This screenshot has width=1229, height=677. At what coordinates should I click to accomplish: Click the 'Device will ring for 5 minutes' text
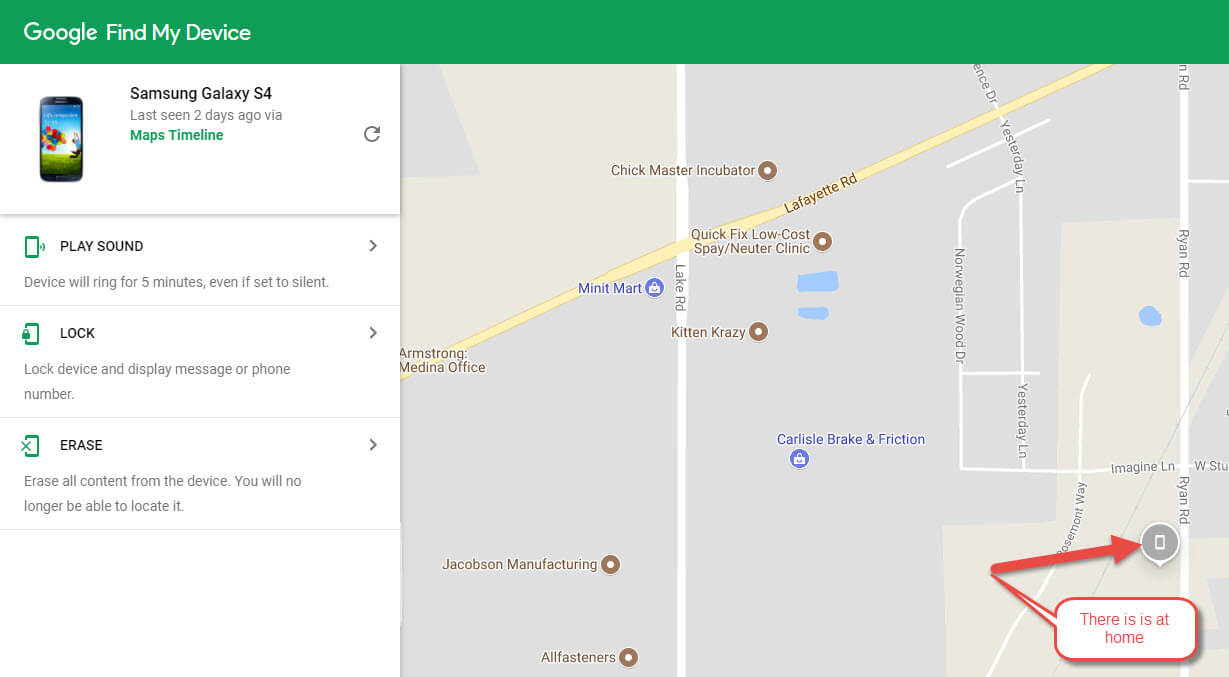coord(176,282)
